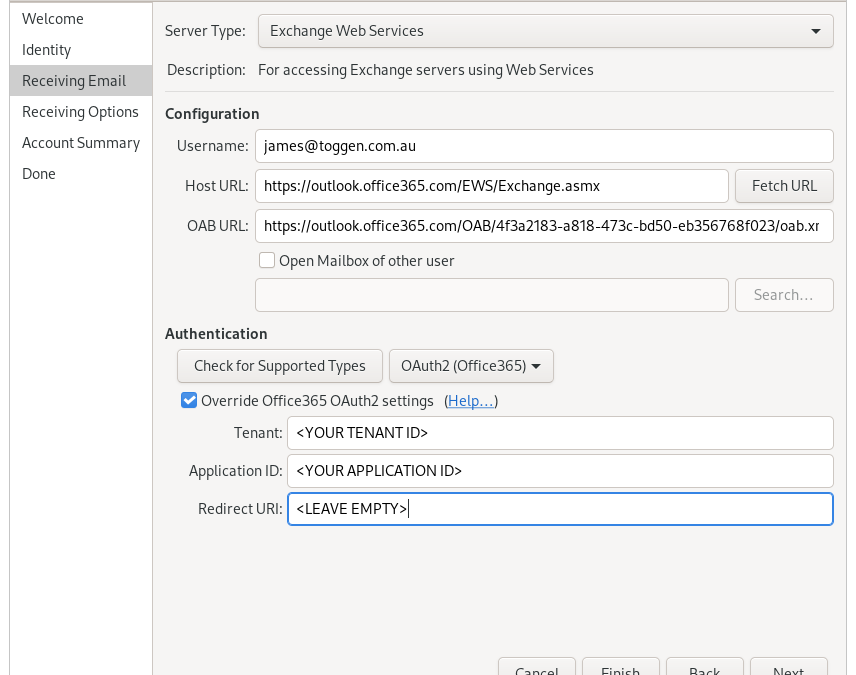This screenshot has width=856, height=675.
Task: Select Receiving Email in sidebar
Action: [74, 81]
